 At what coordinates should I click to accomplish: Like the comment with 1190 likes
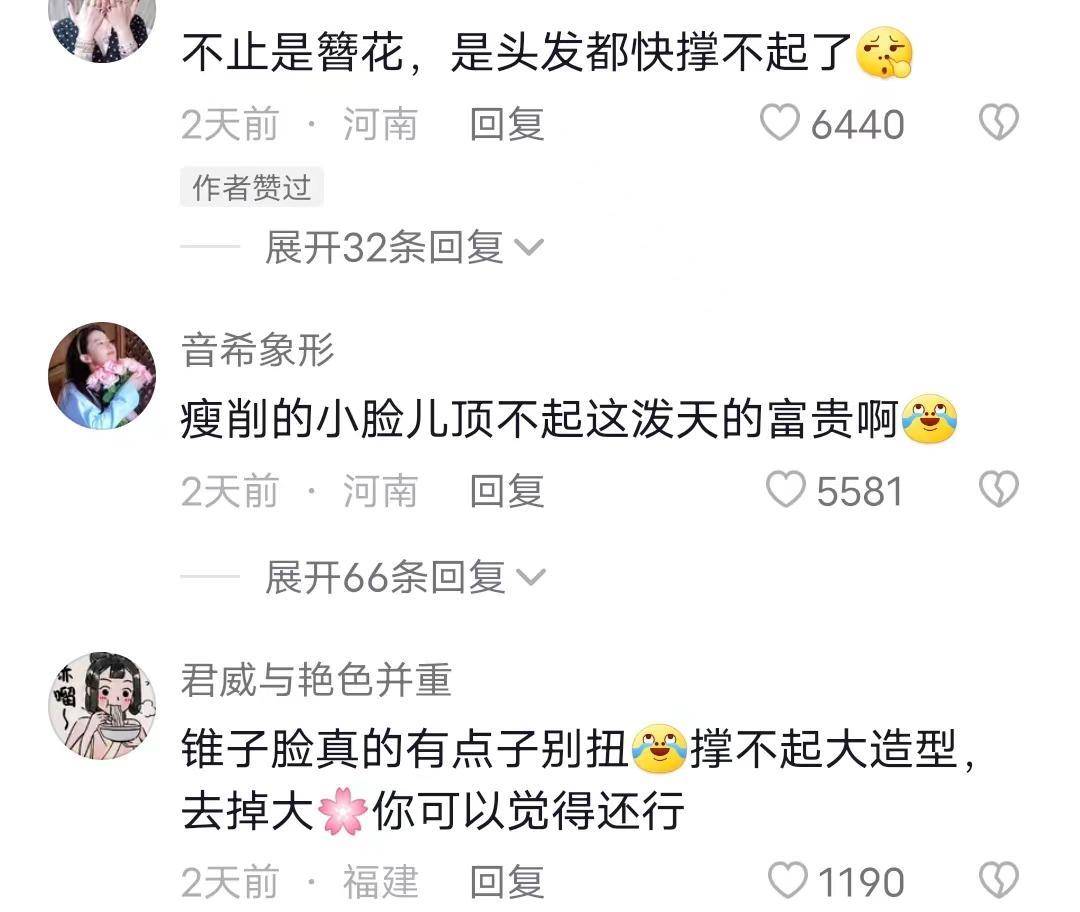(788, 880)
